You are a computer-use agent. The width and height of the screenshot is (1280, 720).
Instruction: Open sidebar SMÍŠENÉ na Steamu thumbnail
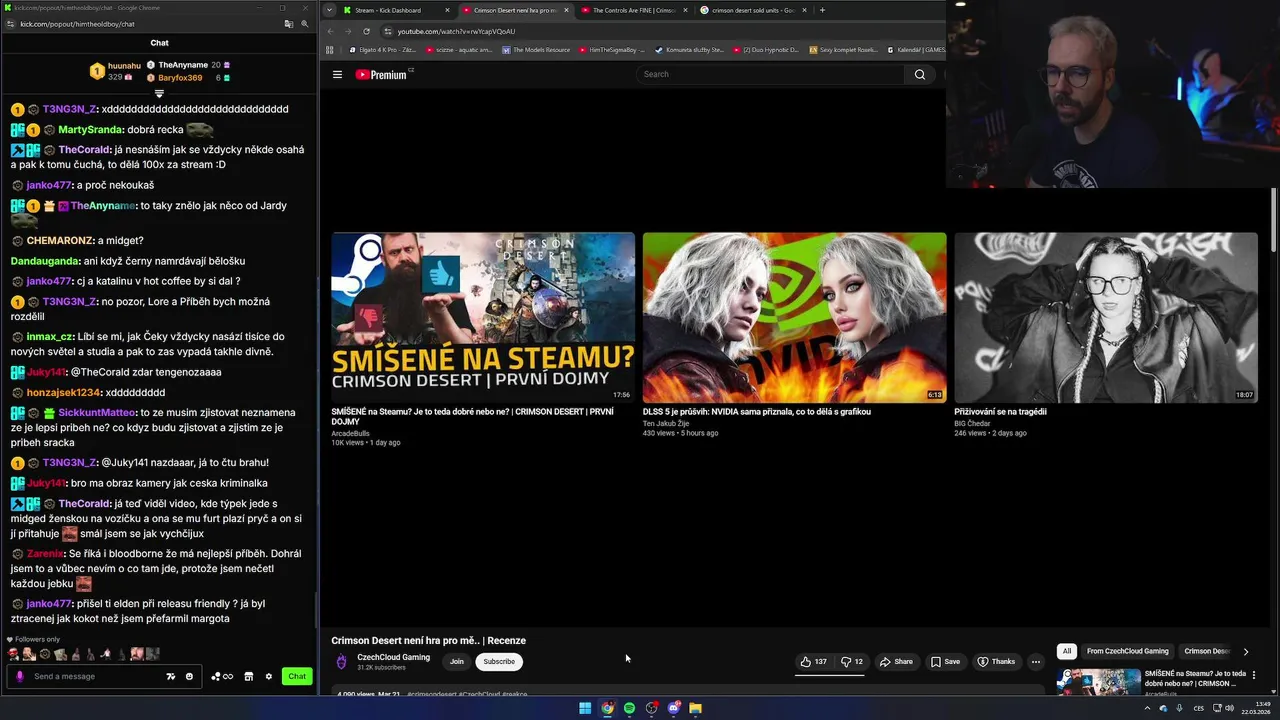(1098, 682)
